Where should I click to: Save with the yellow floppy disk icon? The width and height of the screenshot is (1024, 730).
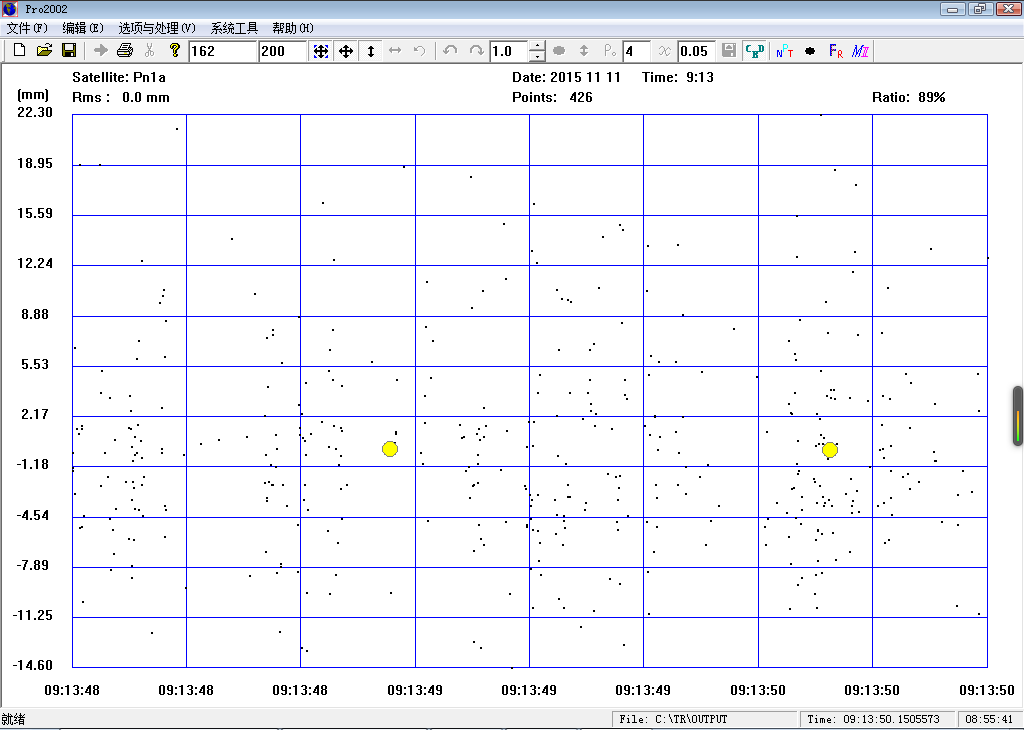(x=69, y=50)
